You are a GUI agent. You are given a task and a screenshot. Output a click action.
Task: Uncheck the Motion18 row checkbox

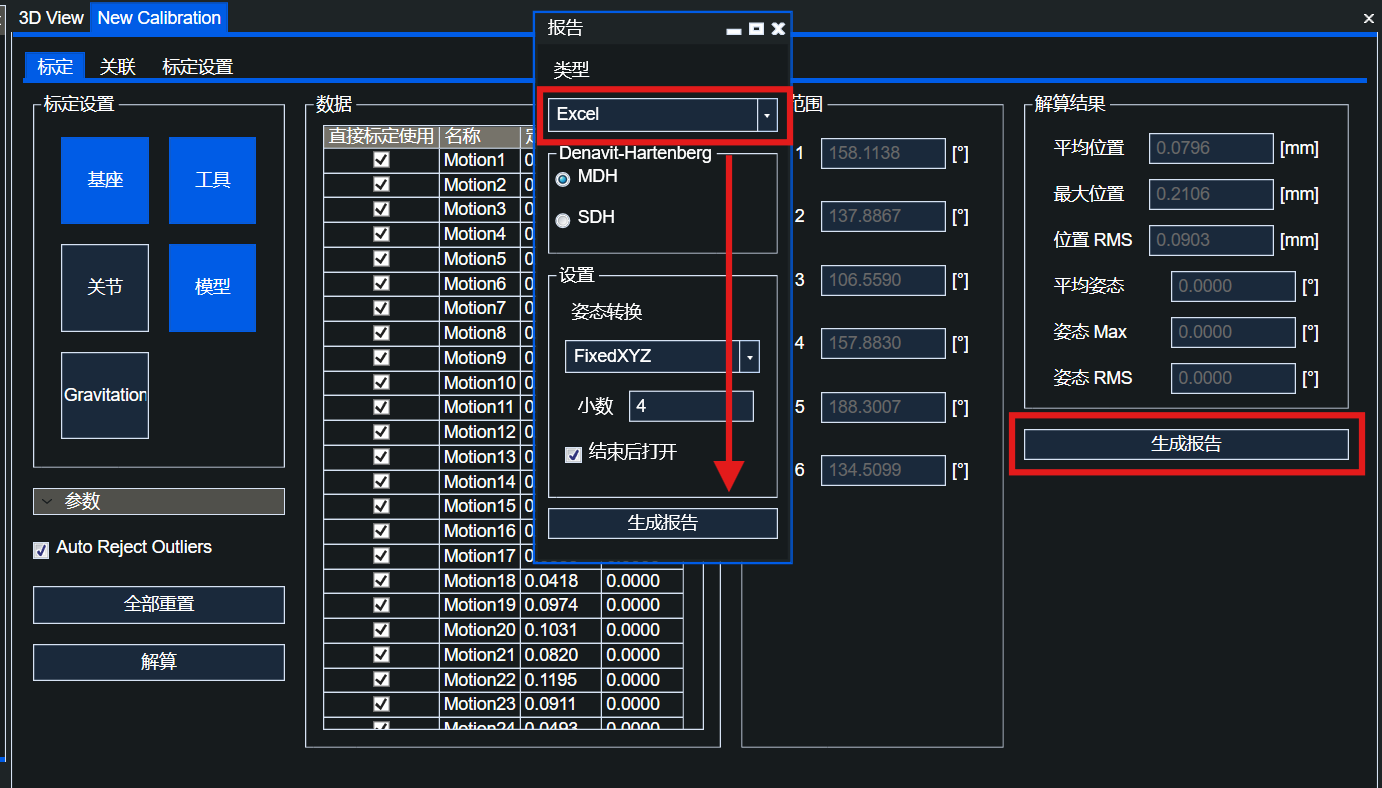381,581
